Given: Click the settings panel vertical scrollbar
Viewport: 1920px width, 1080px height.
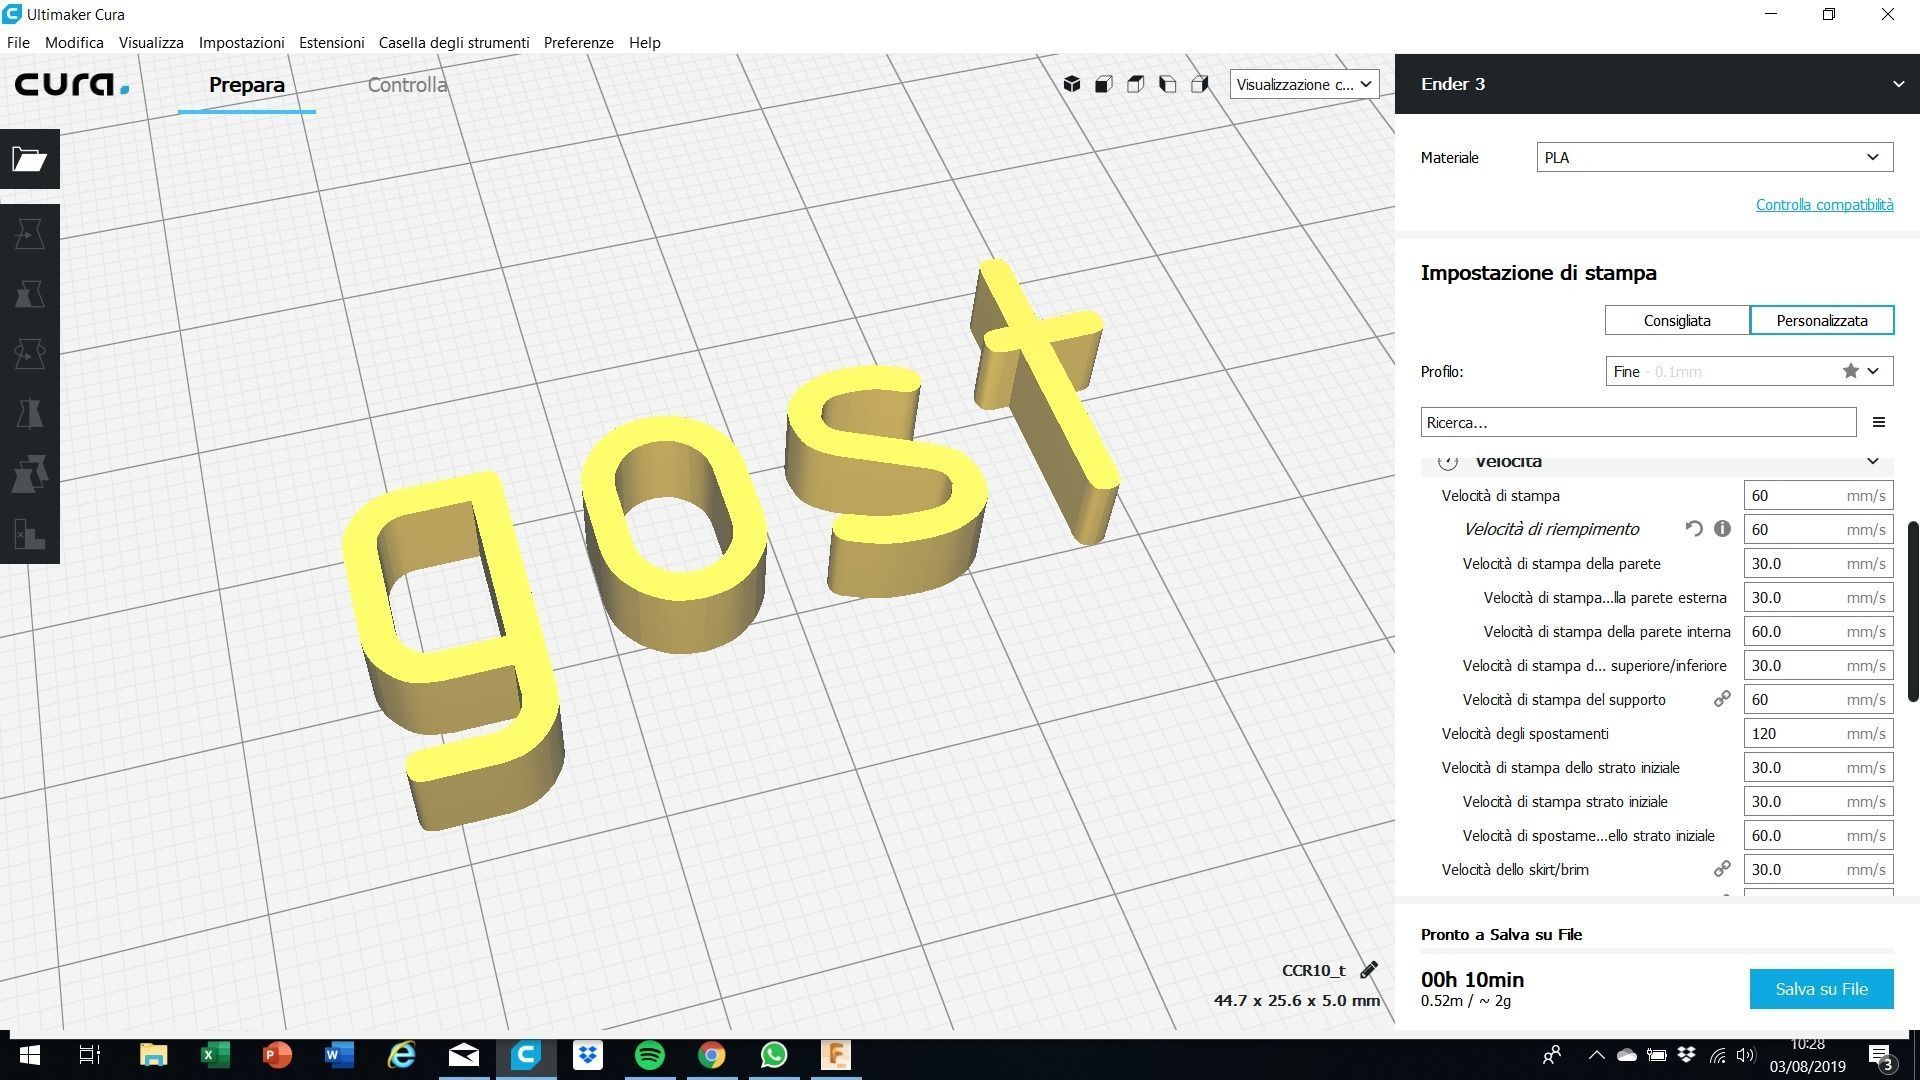Looking at the screenshot, I should 1912,611.
